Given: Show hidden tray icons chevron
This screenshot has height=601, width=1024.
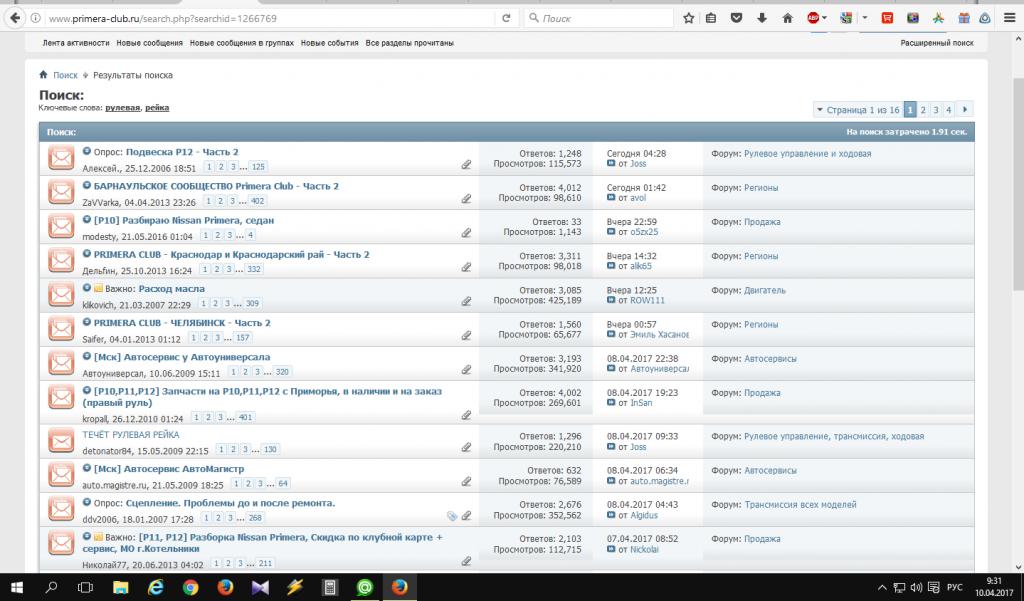Looking at the screenshot, I should click(x=882, y=587).
